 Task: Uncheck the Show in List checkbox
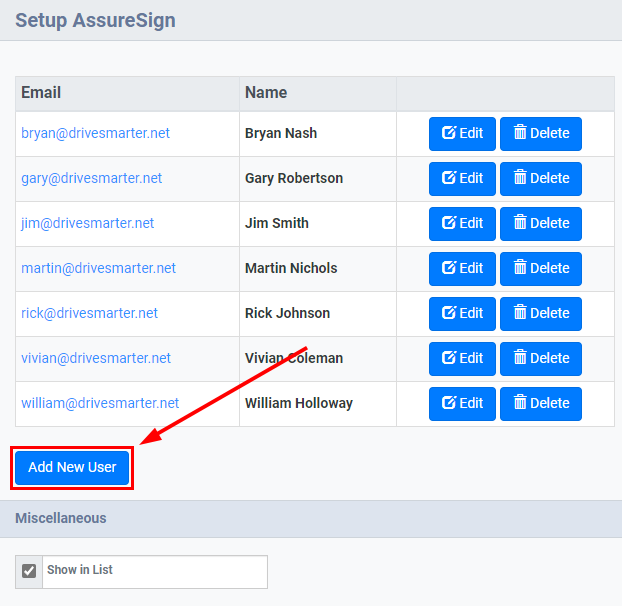tap(29, 571)
